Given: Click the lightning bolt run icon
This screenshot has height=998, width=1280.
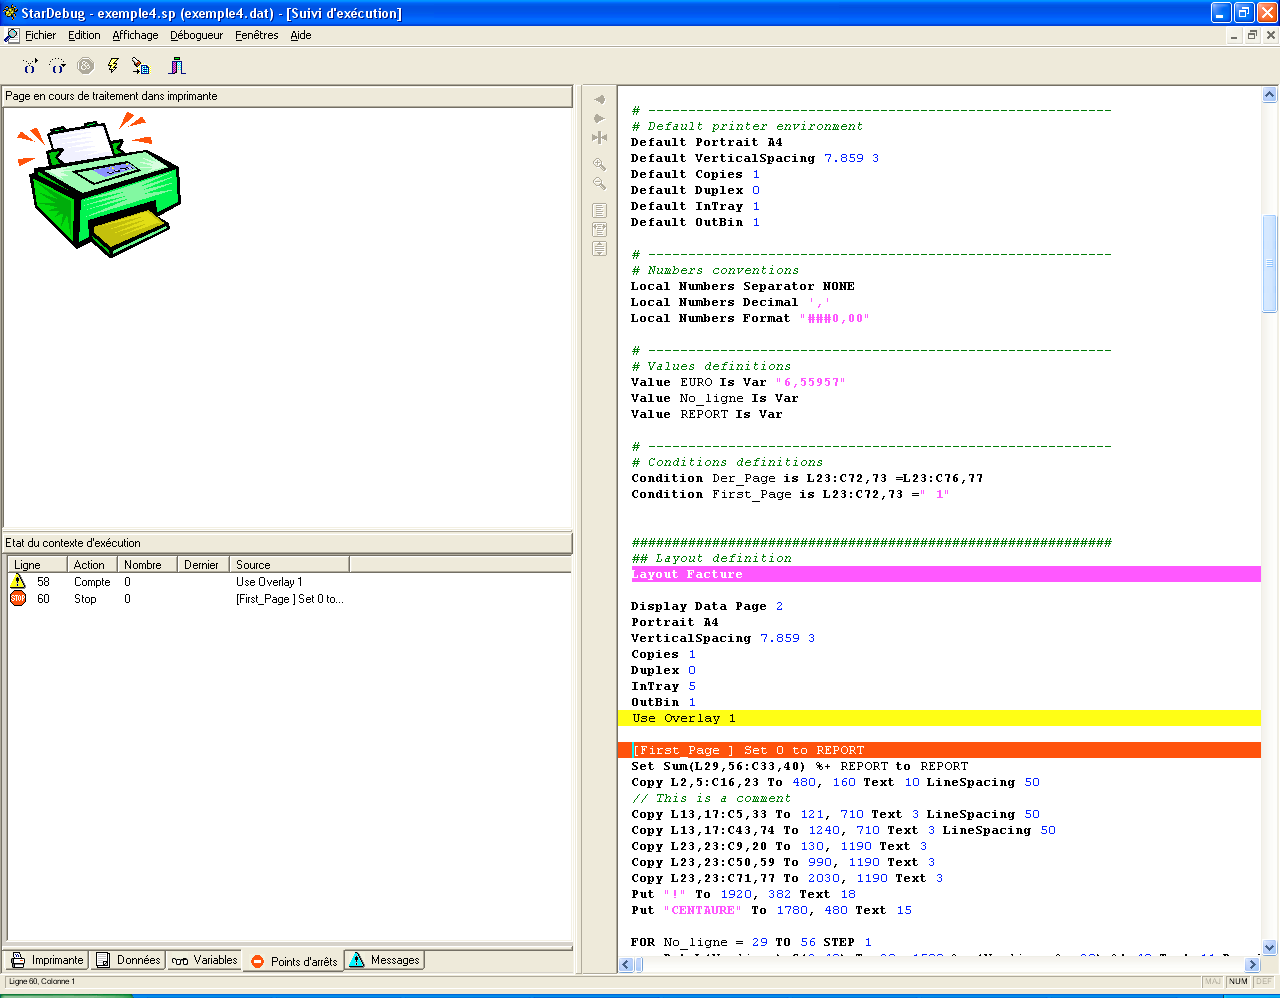Looking at the screenshot, I should point(113,66).
